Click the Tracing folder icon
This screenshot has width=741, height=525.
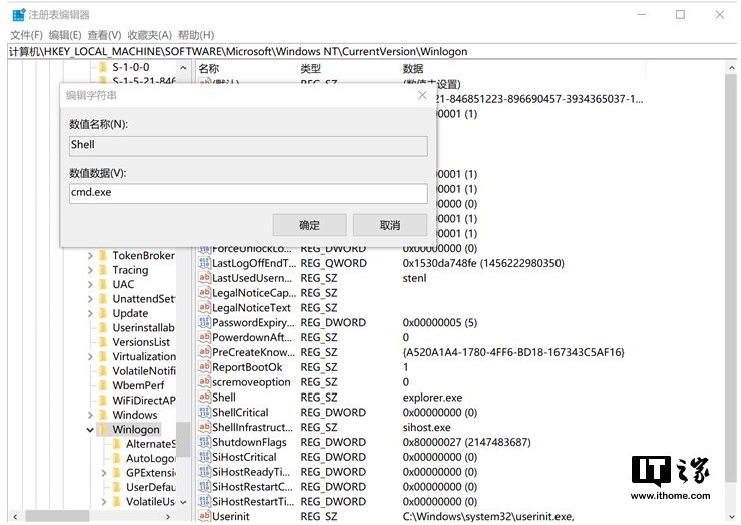(x=103, y=270)
